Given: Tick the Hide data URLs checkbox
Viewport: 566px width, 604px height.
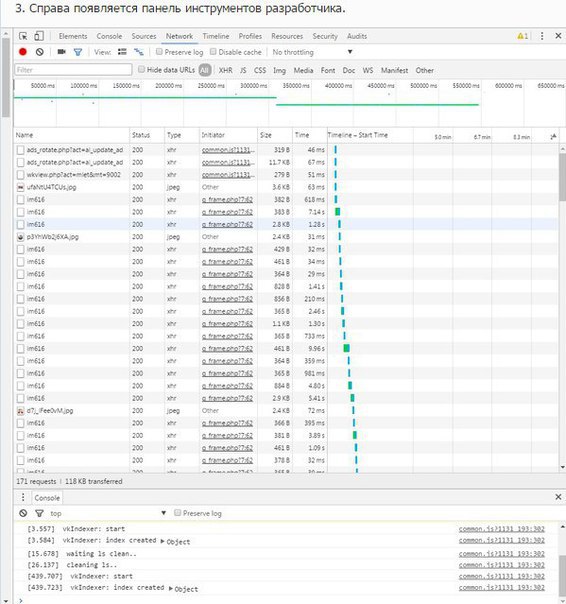Looking at the screenshot, I should click(x=141, y=69).
